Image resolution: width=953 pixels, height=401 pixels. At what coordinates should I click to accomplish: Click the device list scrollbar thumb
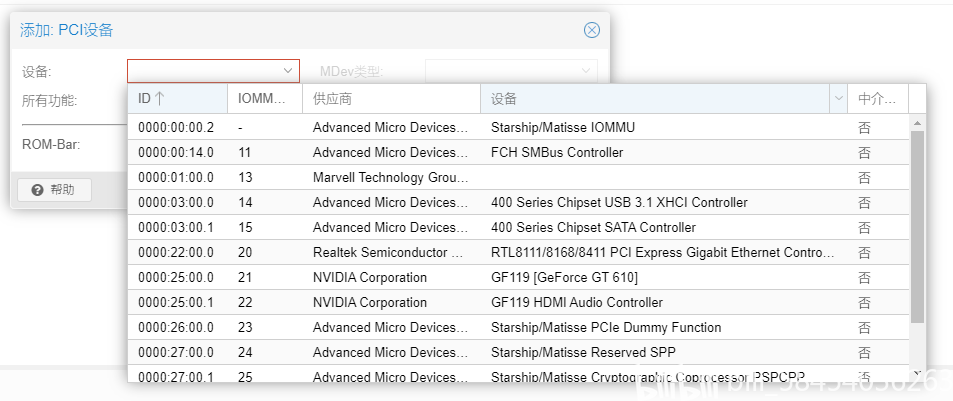tap(917, 225)
